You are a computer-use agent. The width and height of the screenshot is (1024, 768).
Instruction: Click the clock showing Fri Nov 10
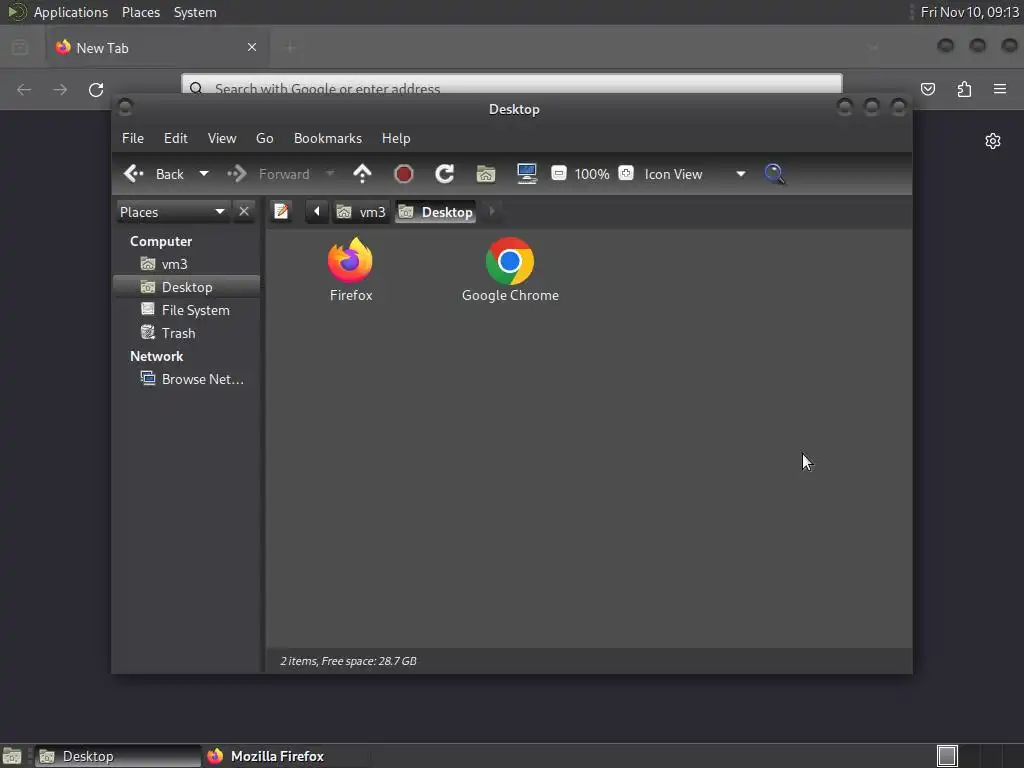969,12
